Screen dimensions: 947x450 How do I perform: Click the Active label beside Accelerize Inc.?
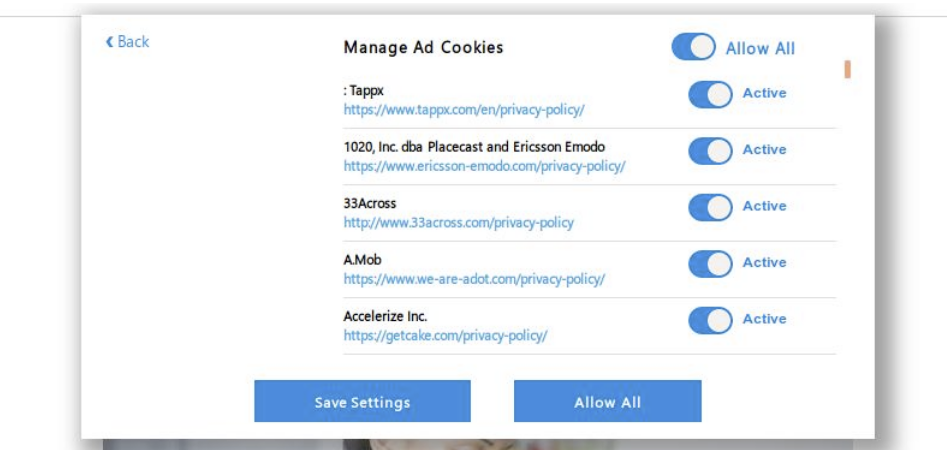tap(764, 319)
